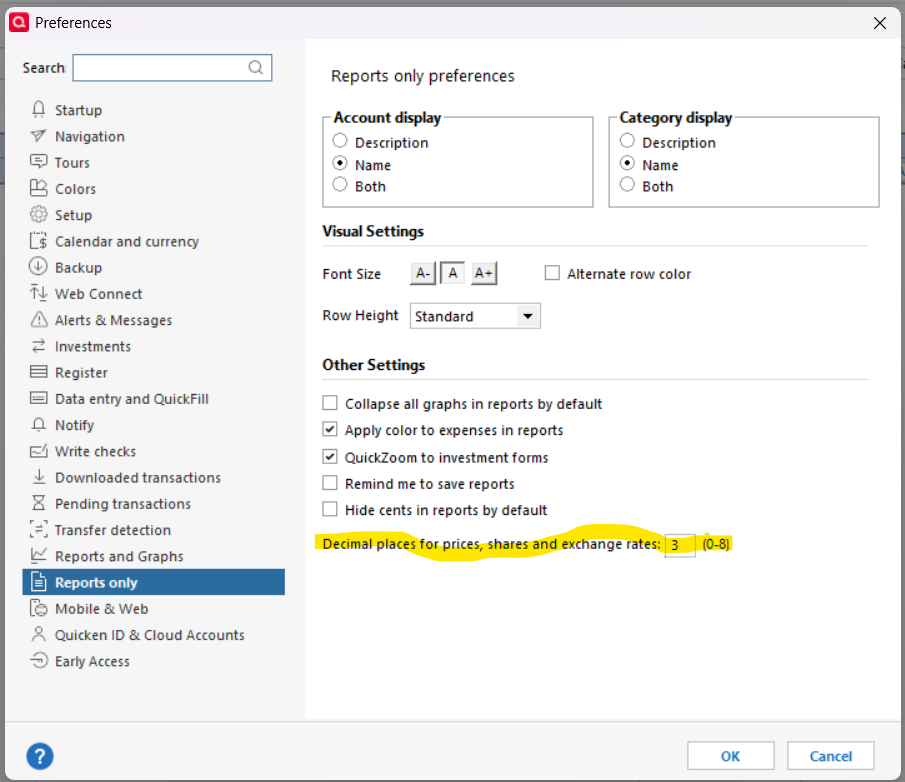Click the Pending transactions hourglass icon

(38, 503)
